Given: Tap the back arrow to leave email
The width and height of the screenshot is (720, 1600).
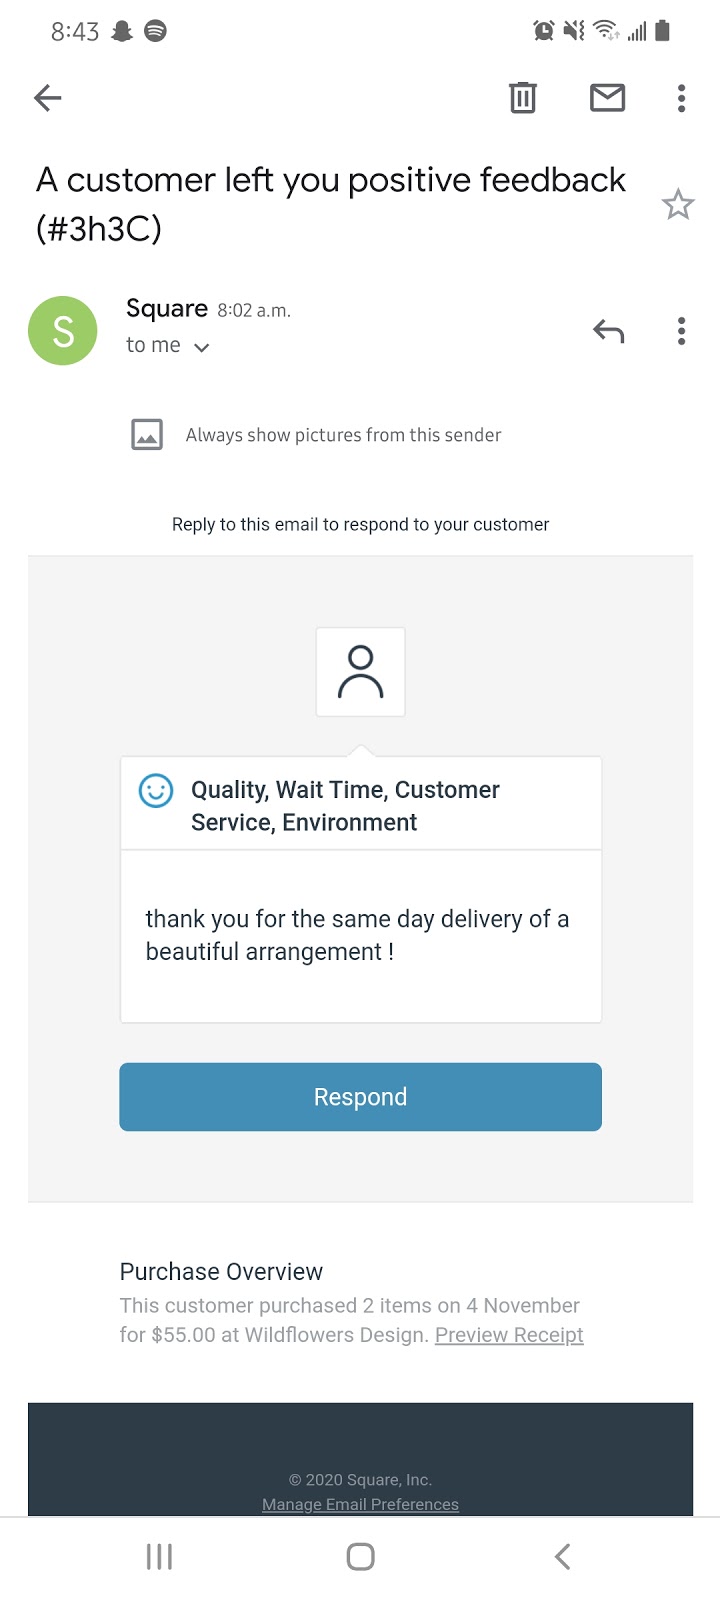Looking at the screenshot, I should (47, 97).
